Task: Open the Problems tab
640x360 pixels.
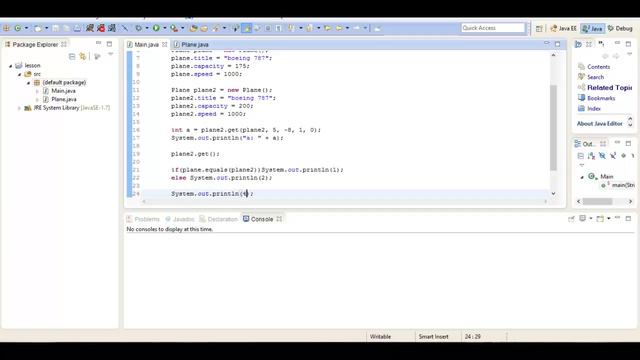Action: coord(143,219)
